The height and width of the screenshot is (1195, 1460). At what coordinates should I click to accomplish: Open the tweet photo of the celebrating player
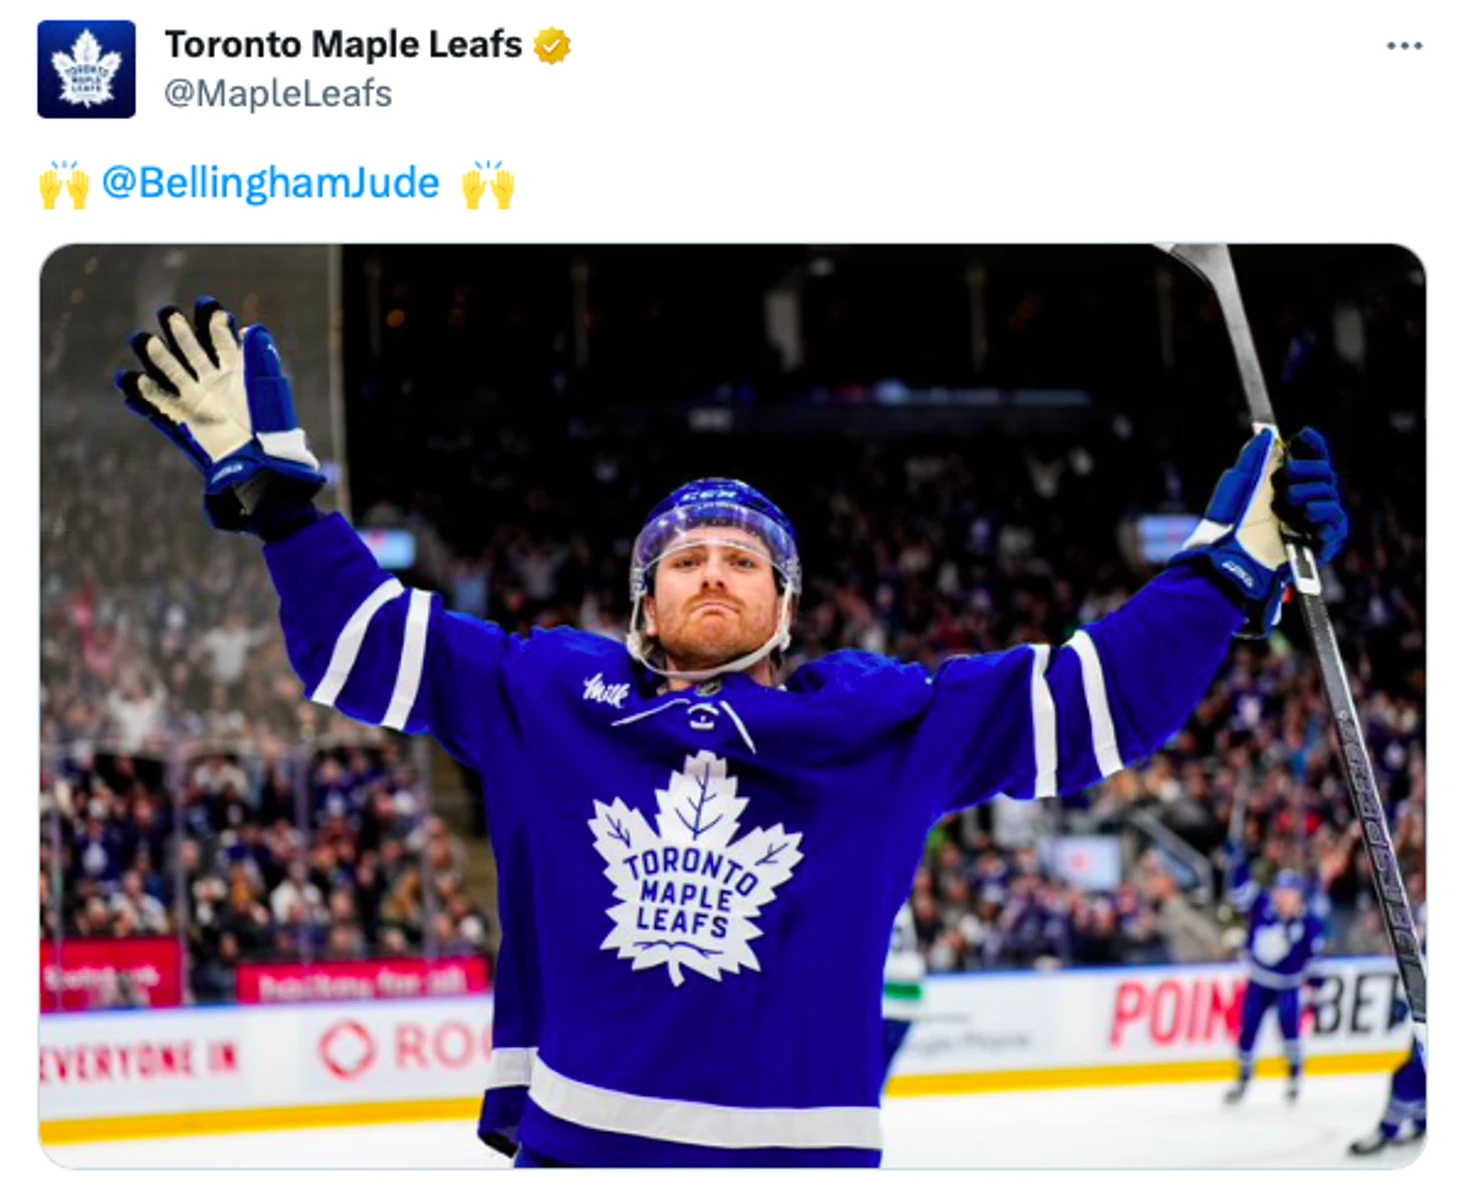tap(732, 706)
